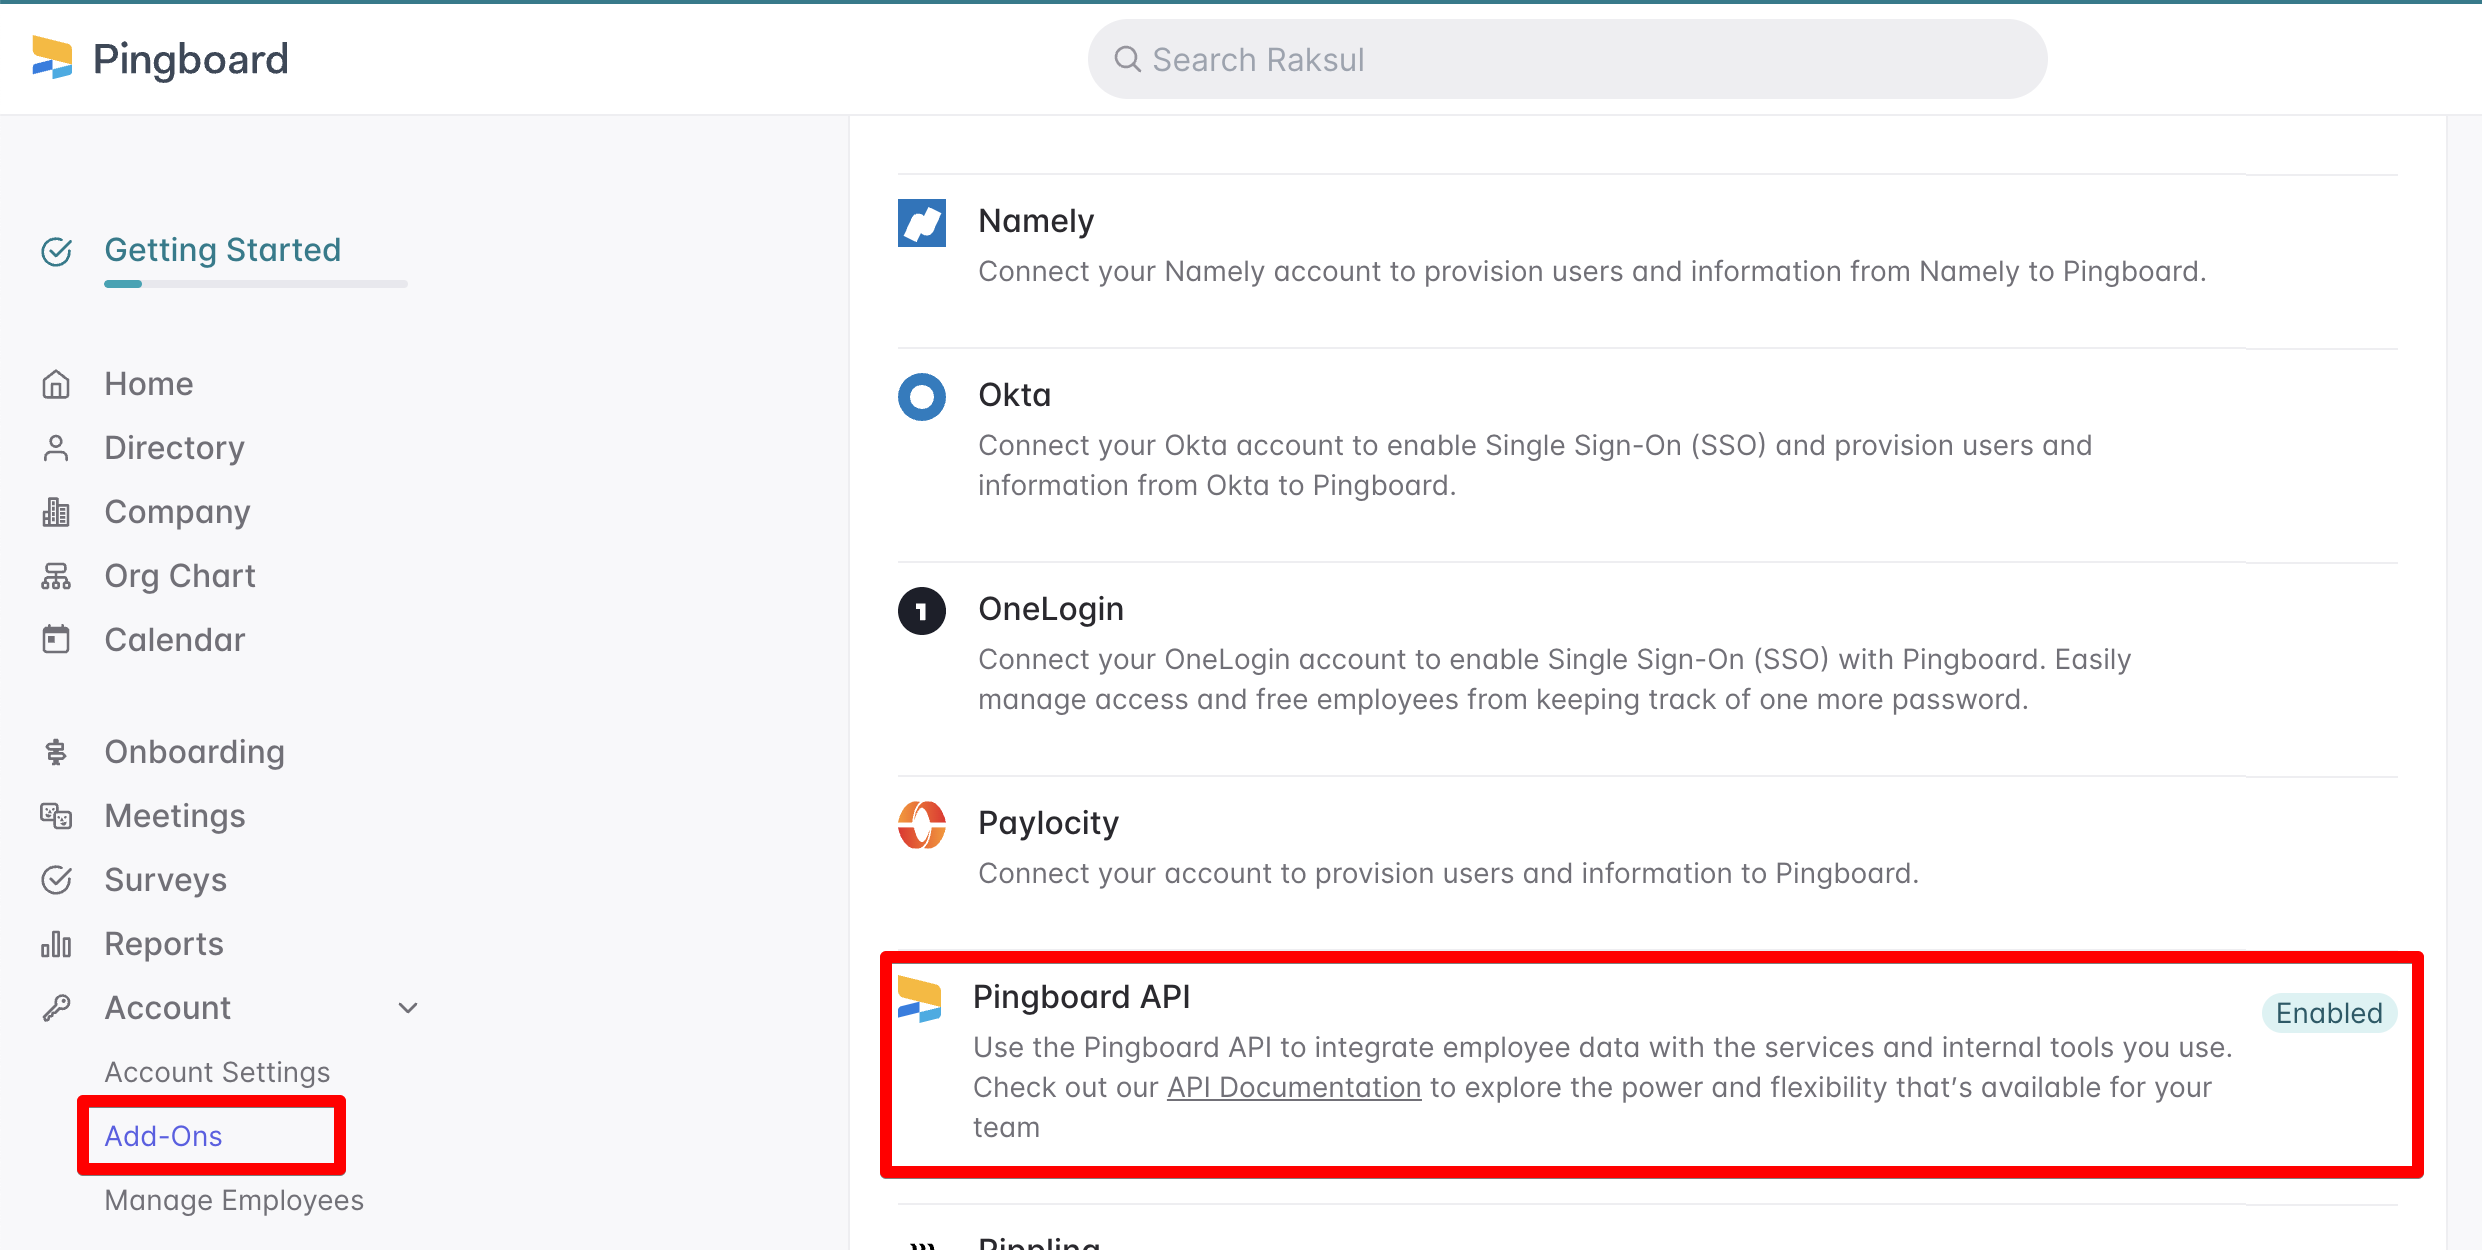This screenshot has width=2482, height=1250.
Task: Click the Enabled badge on Pingboard API
Action: tap(2328, 1013)
